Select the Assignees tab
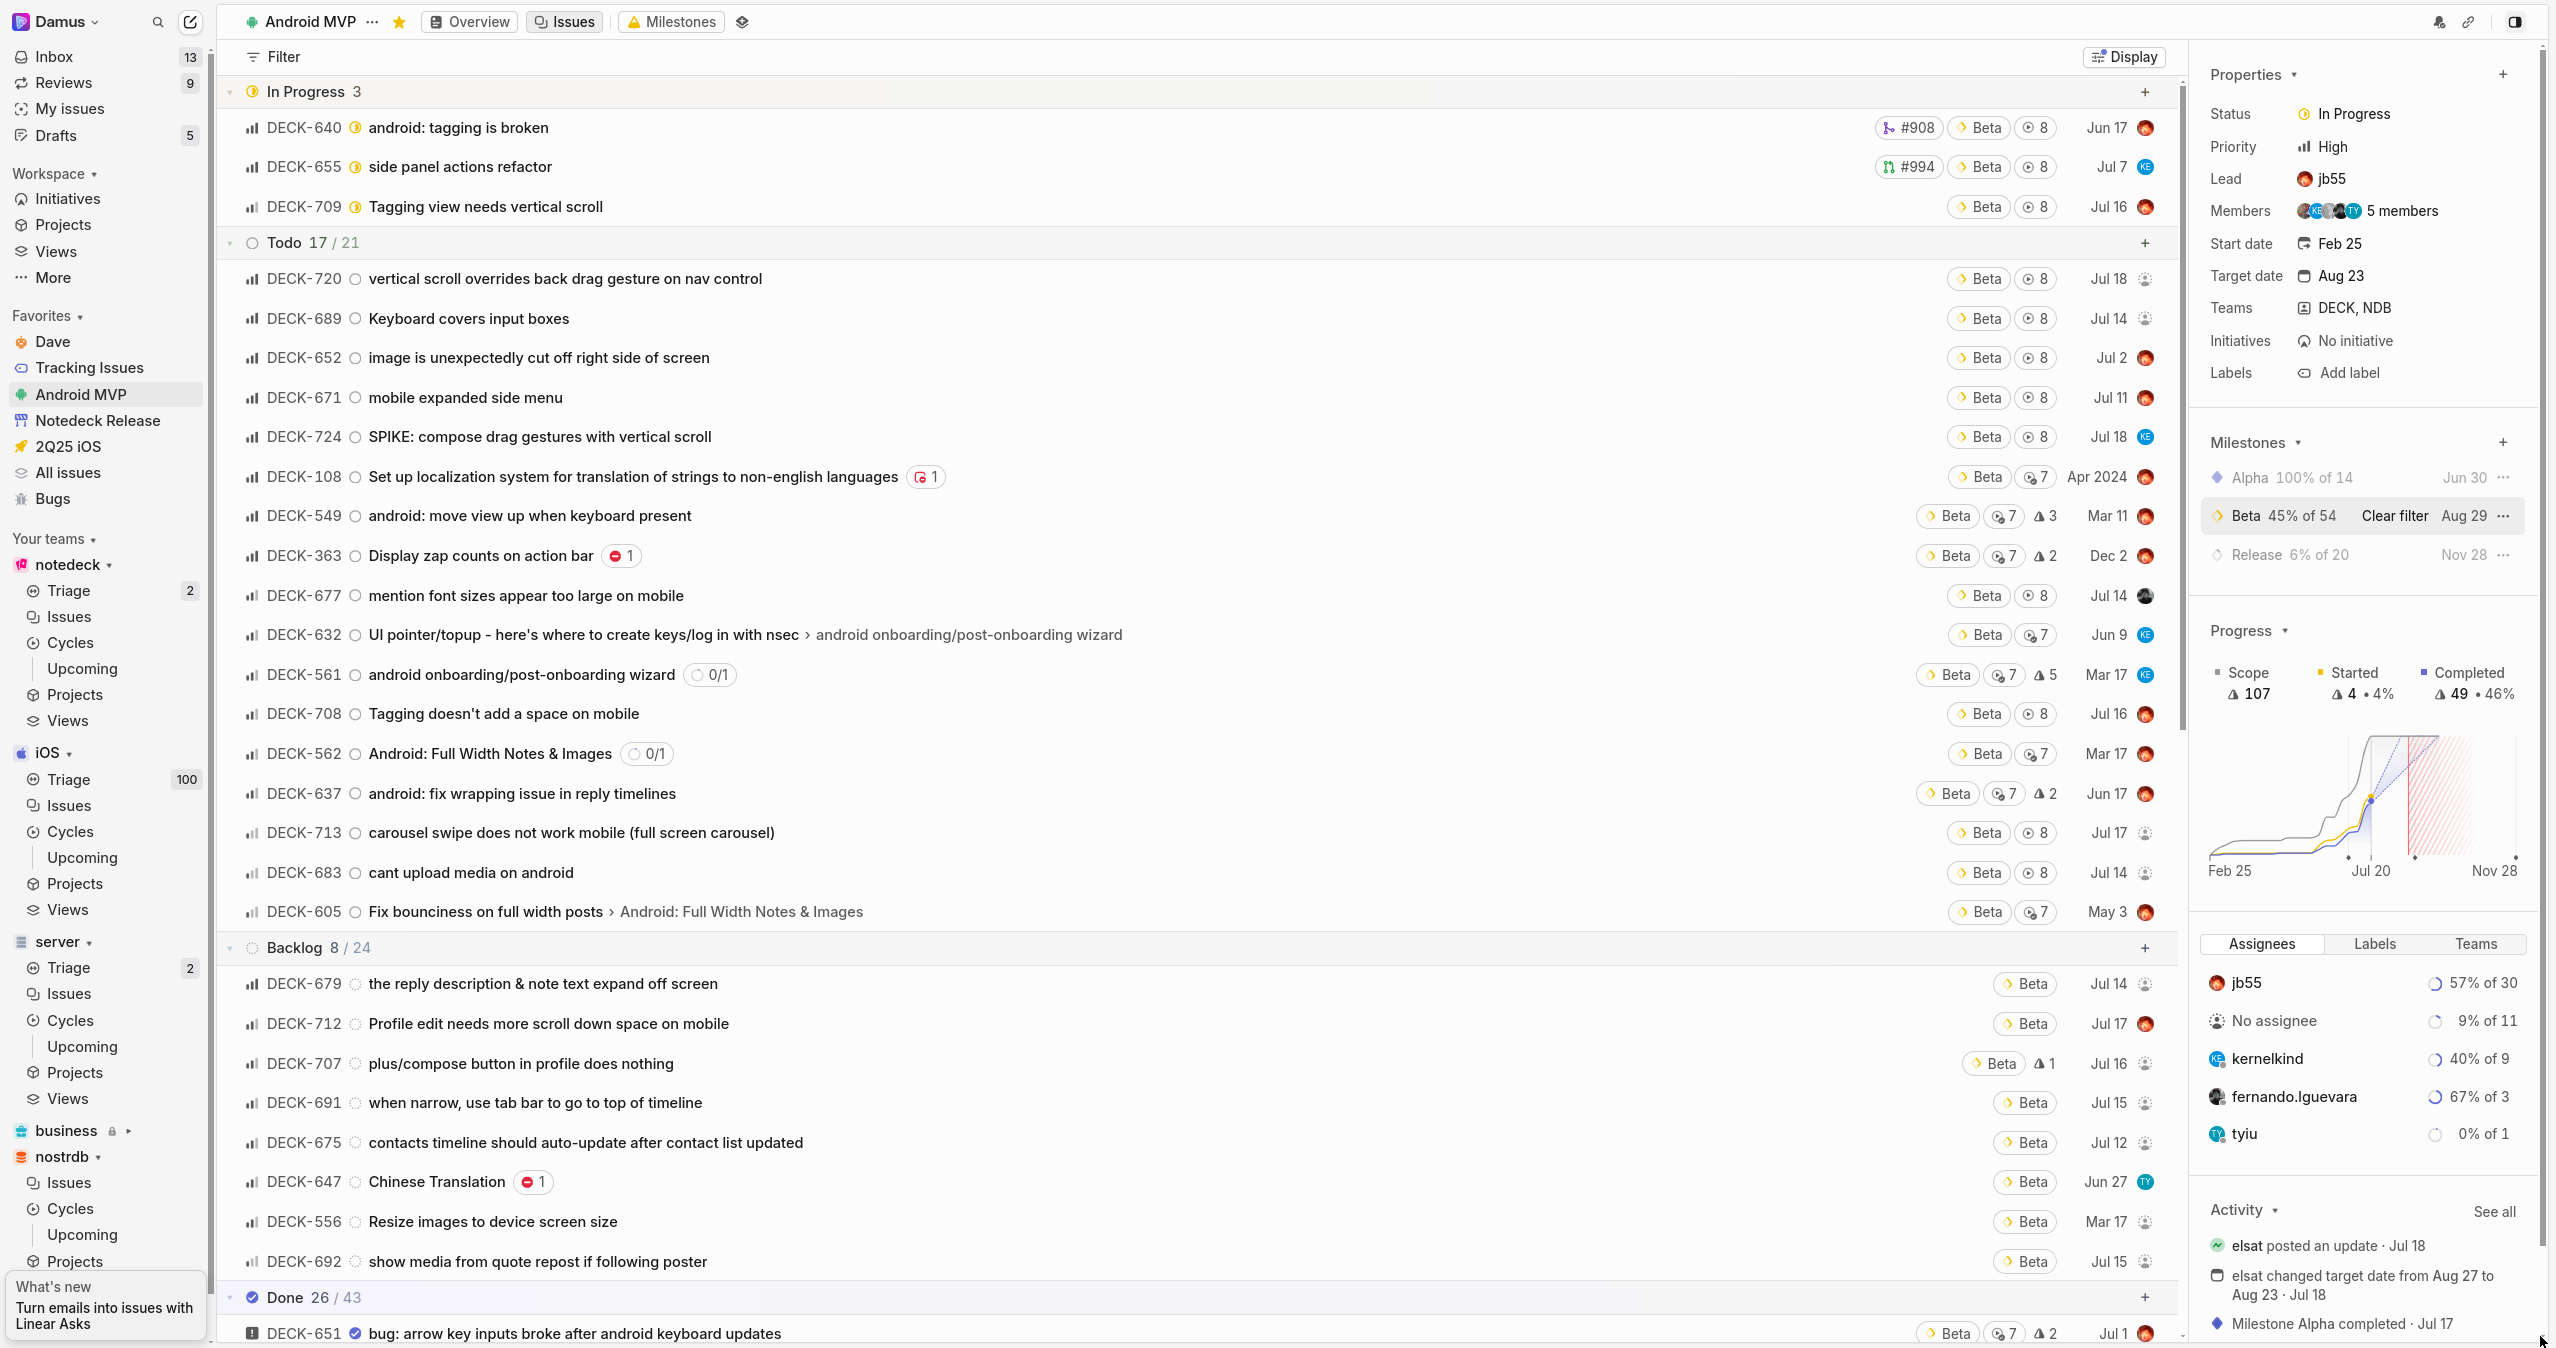 point(2262,944)
